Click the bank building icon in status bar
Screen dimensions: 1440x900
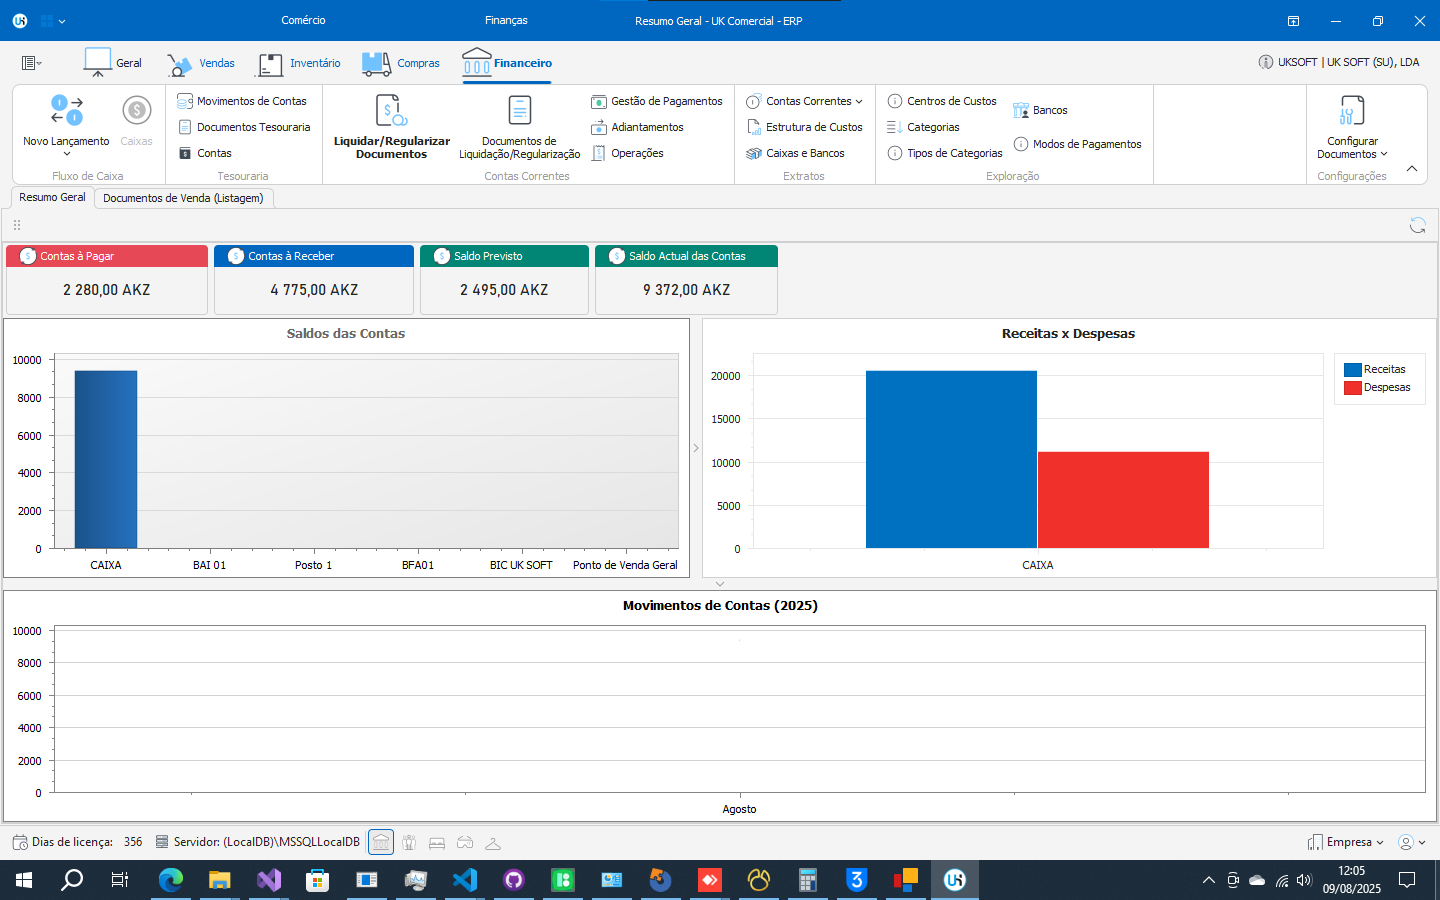[x=381, y=842]
